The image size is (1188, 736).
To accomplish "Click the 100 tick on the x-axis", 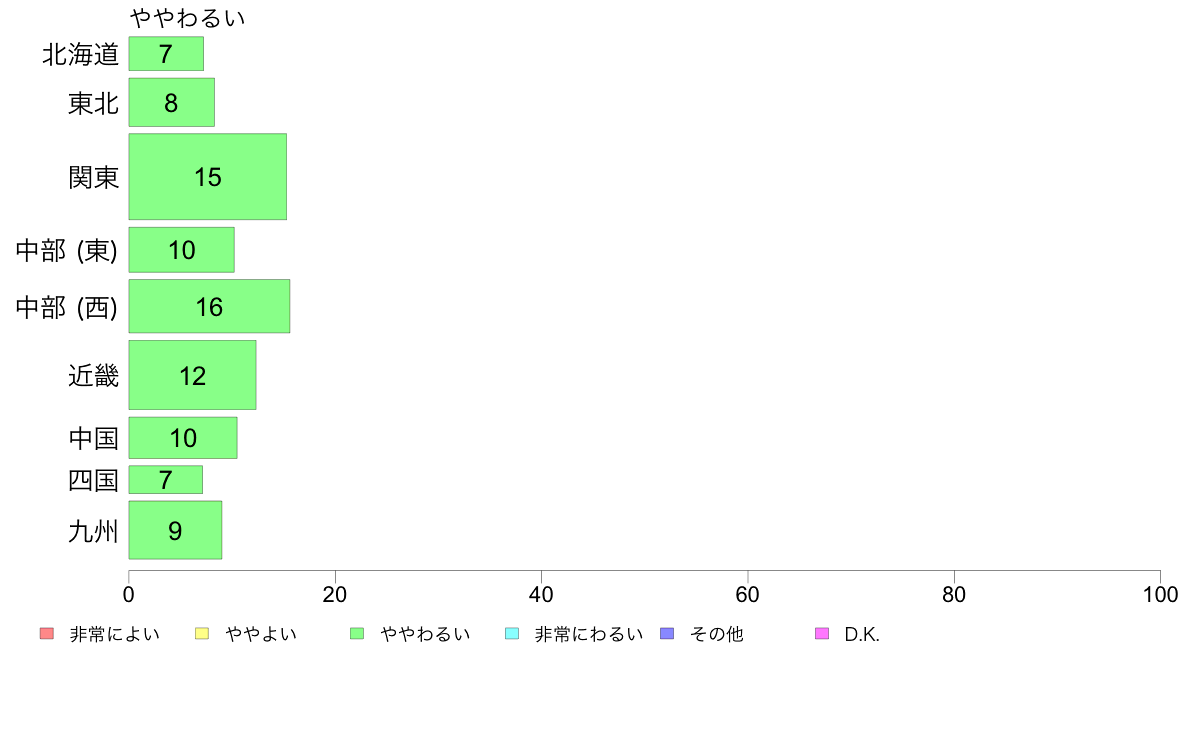I will (1160, 594).
